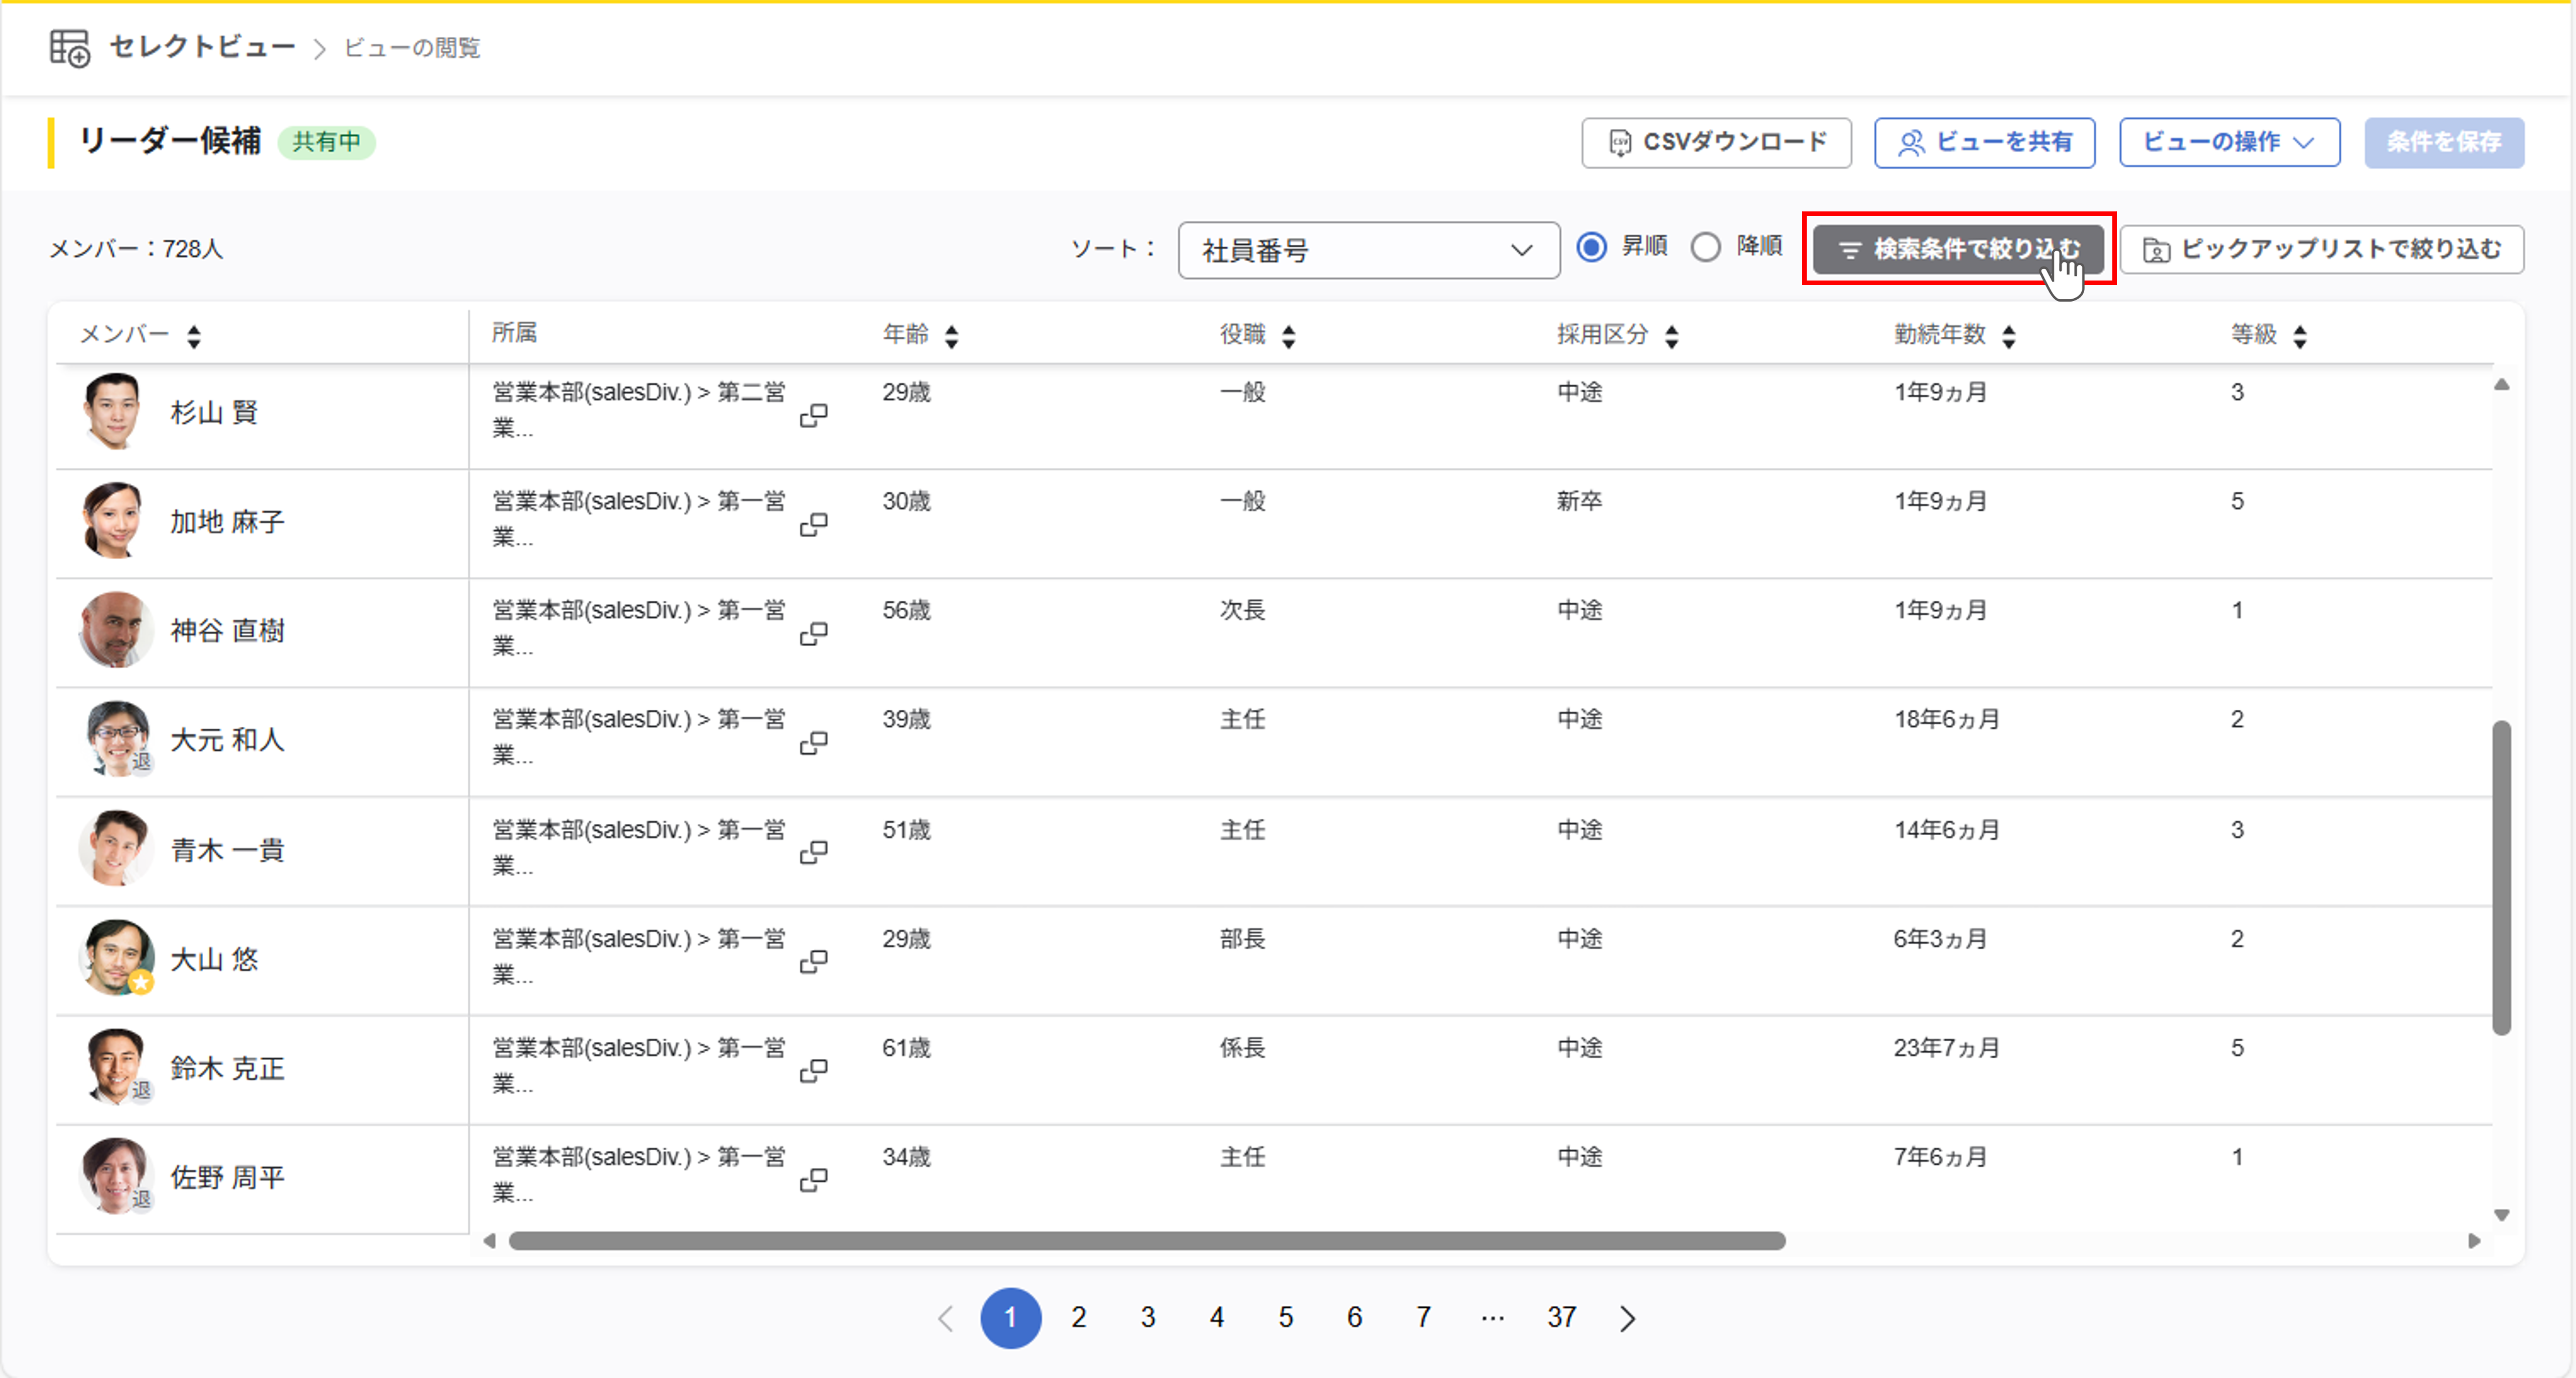Viewport: 2576px width, 1378px height.
Task: Sort by the メンバー column arrows
Action: pos(194,336)
